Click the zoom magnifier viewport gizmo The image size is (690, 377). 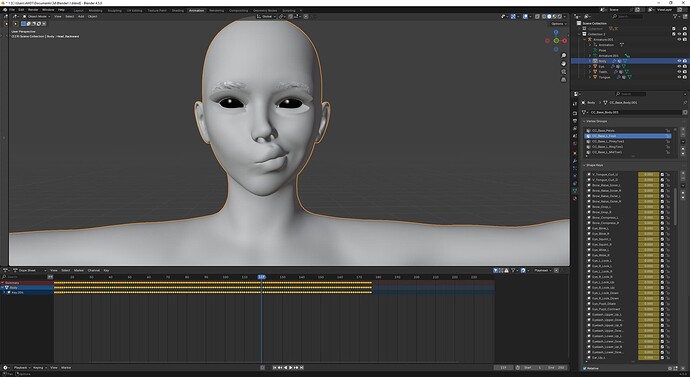click(563, 56)
